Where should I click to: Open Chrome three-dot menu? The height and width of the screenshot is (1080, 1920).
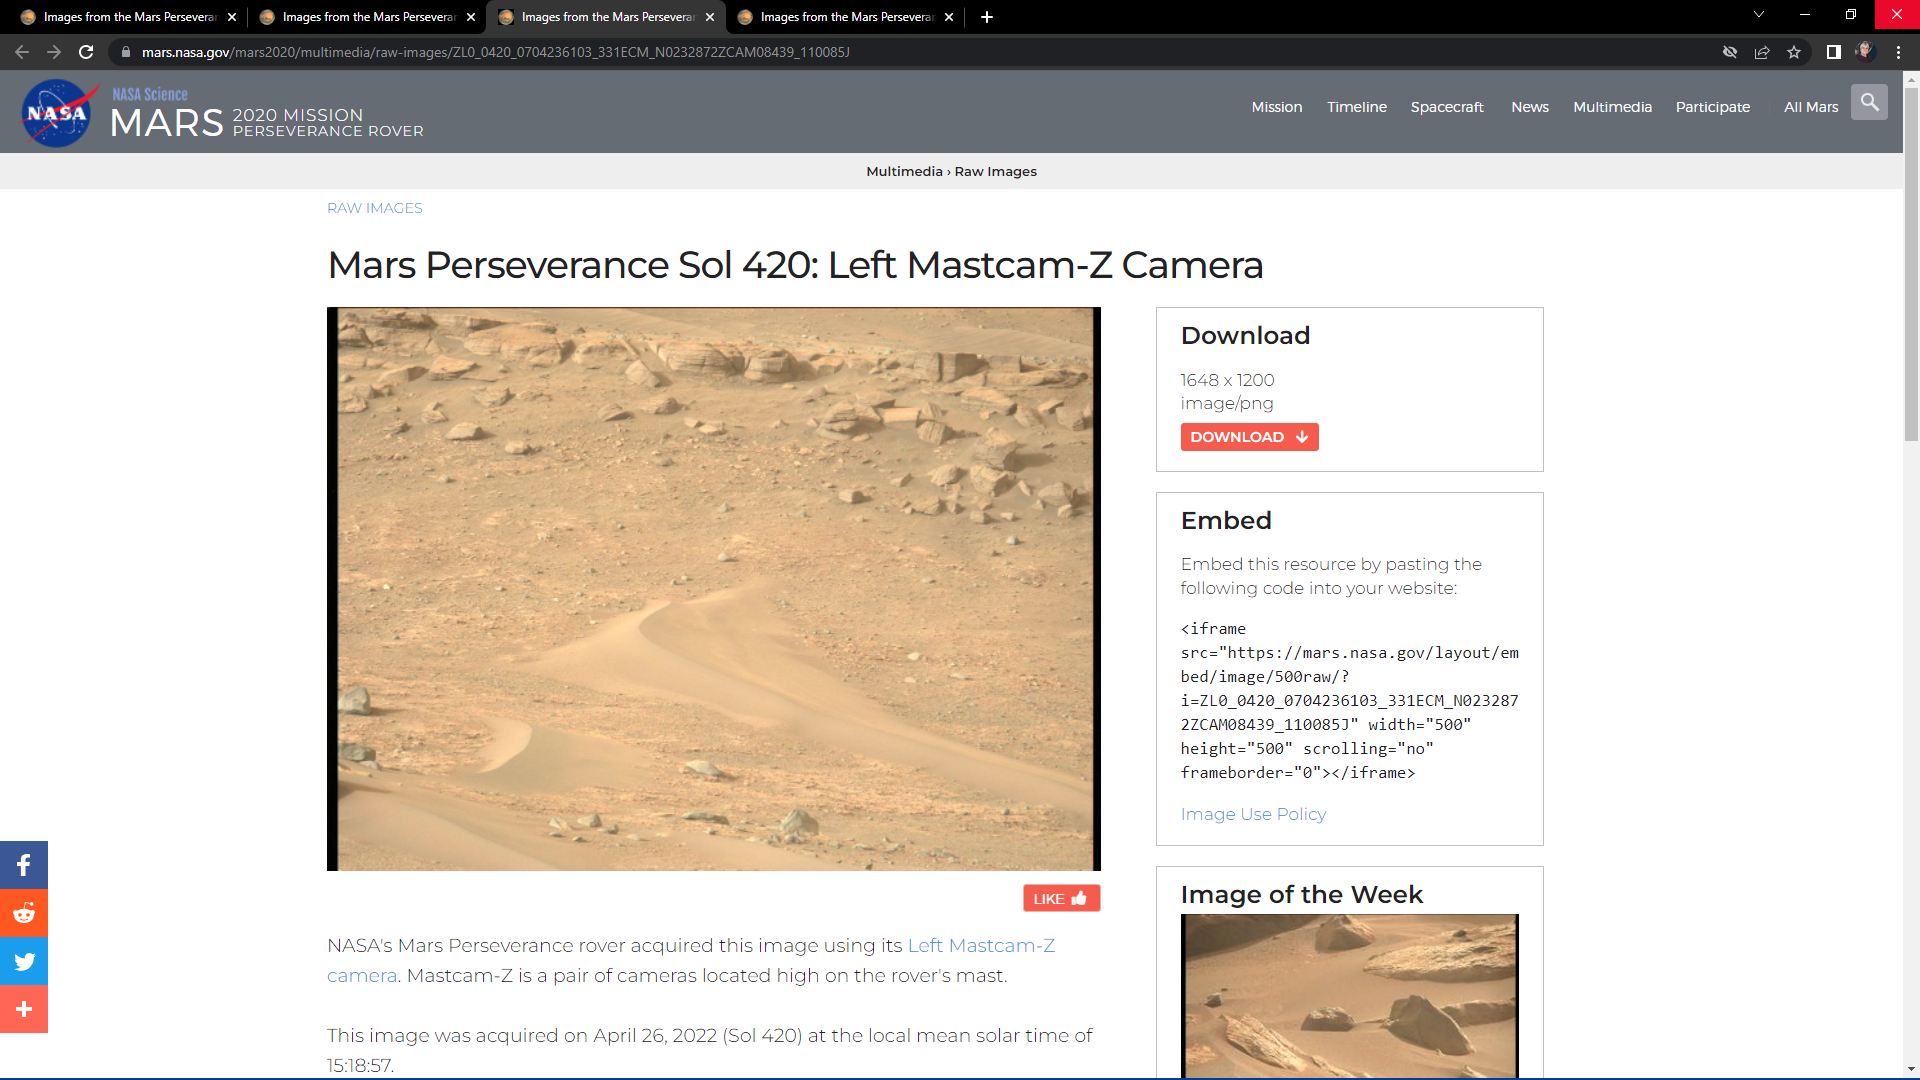(x=1898, y=52)
